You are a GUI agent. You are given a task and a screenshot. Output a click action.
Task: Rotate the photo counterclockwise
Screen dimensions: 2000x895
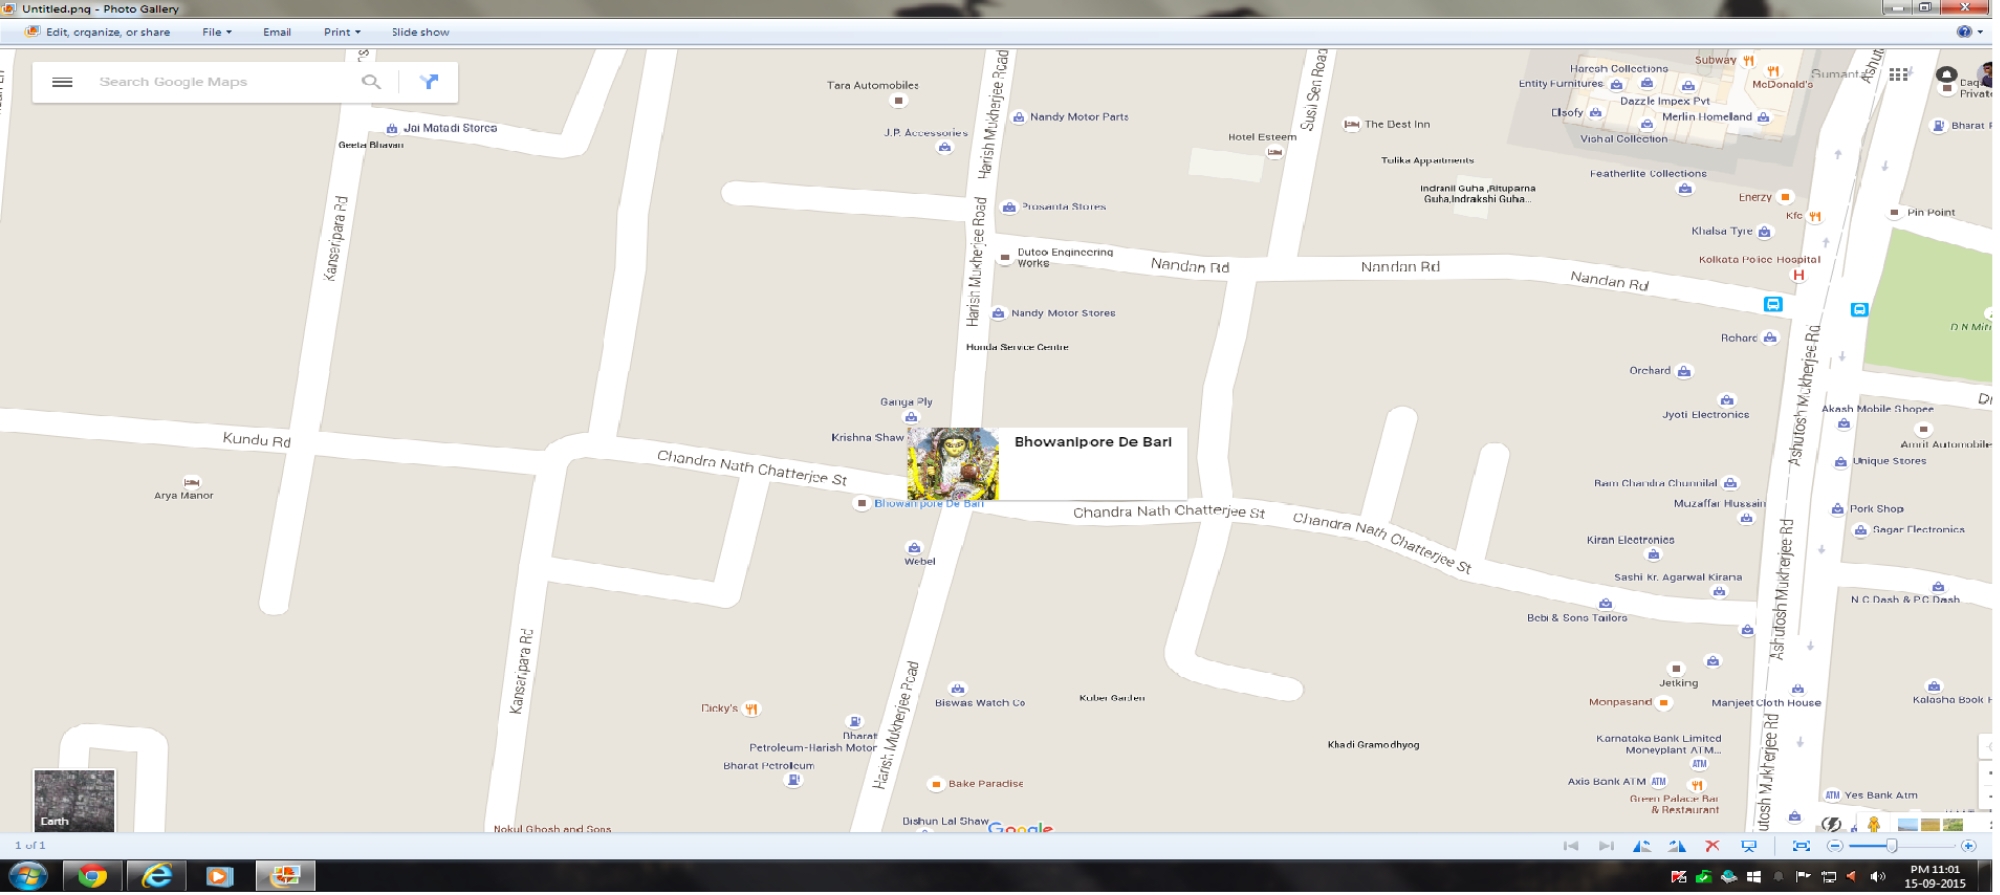(1641, 847)
